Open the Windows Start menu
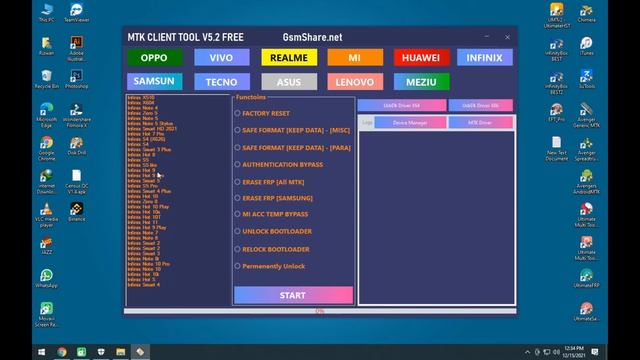Image resolution: width=640 pixels, height=360 pixels. click(42, 352)
